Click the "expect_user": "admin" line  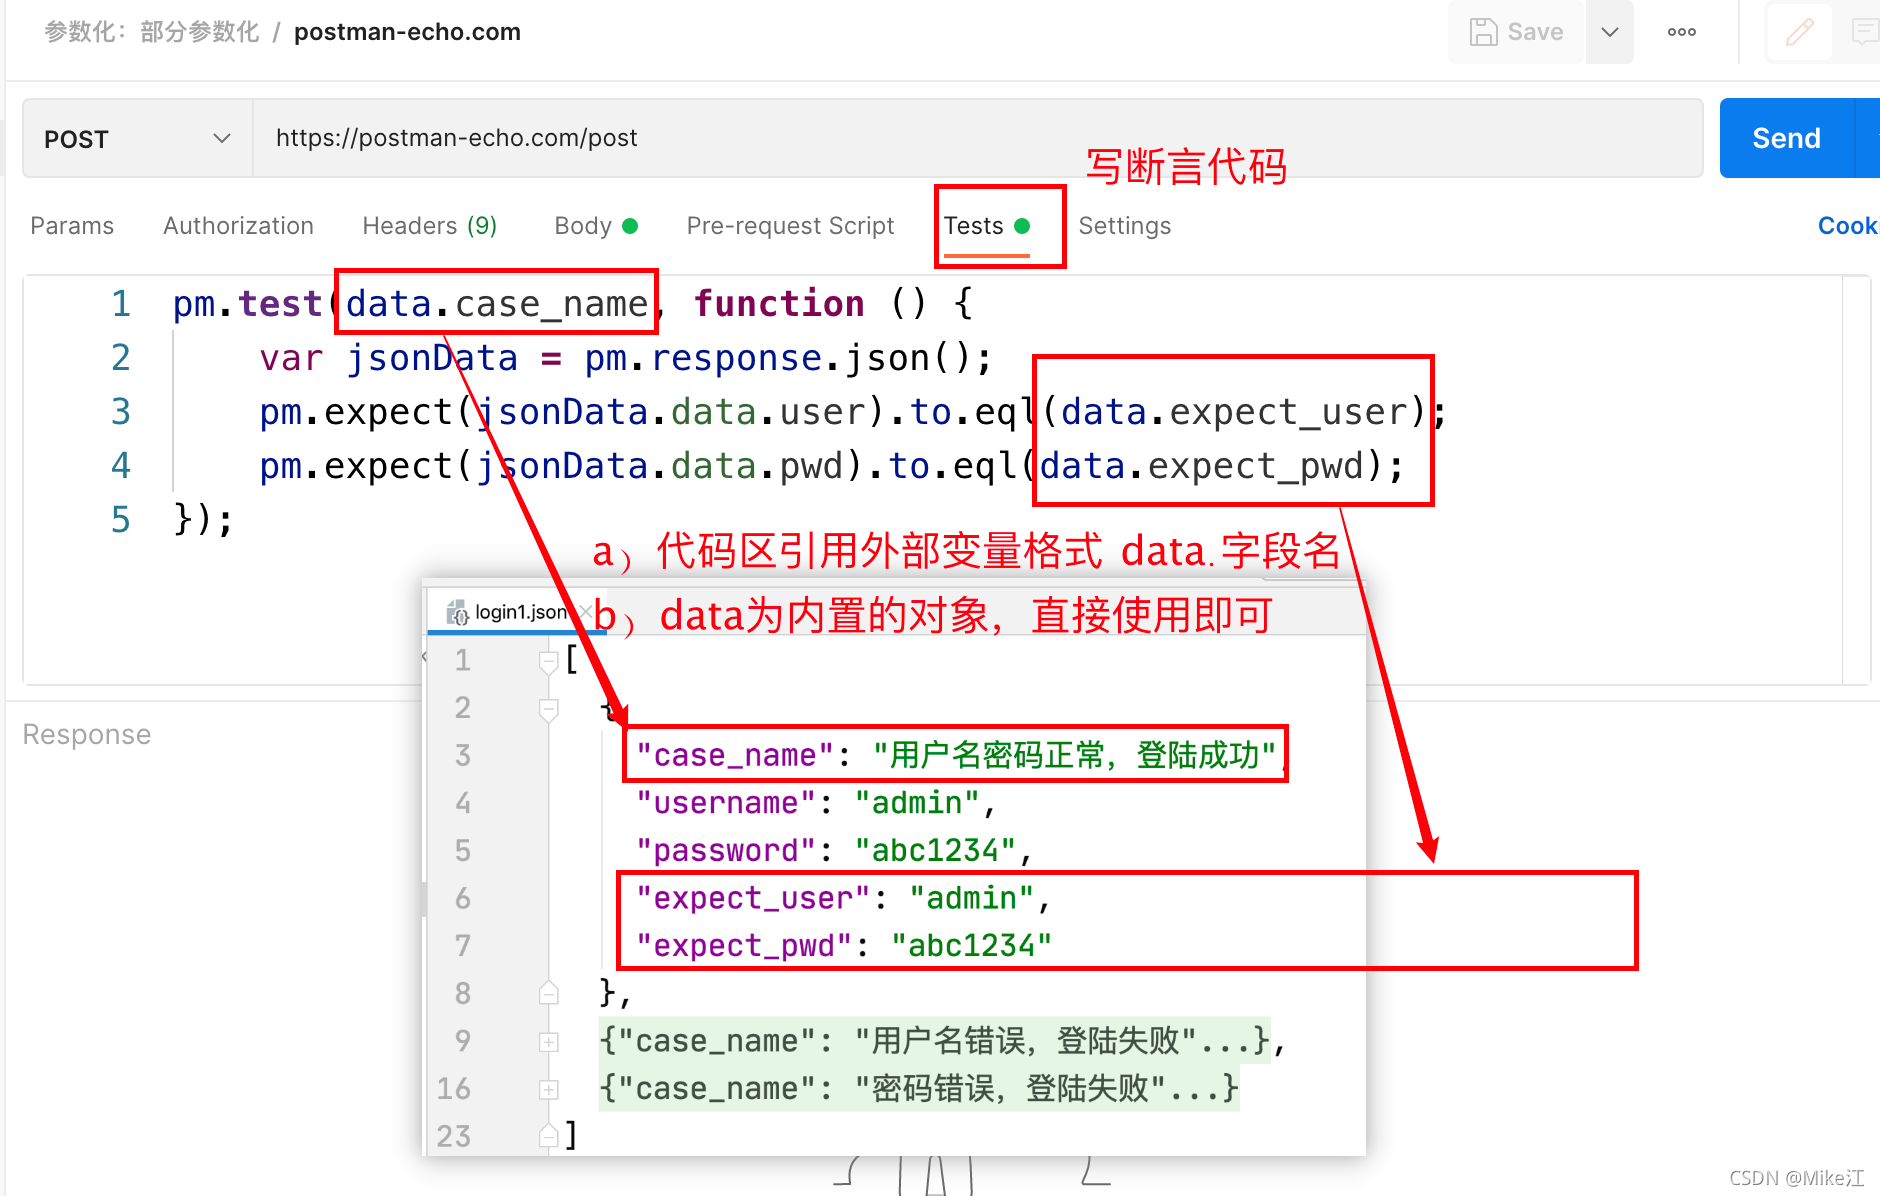tap(843, 898)
